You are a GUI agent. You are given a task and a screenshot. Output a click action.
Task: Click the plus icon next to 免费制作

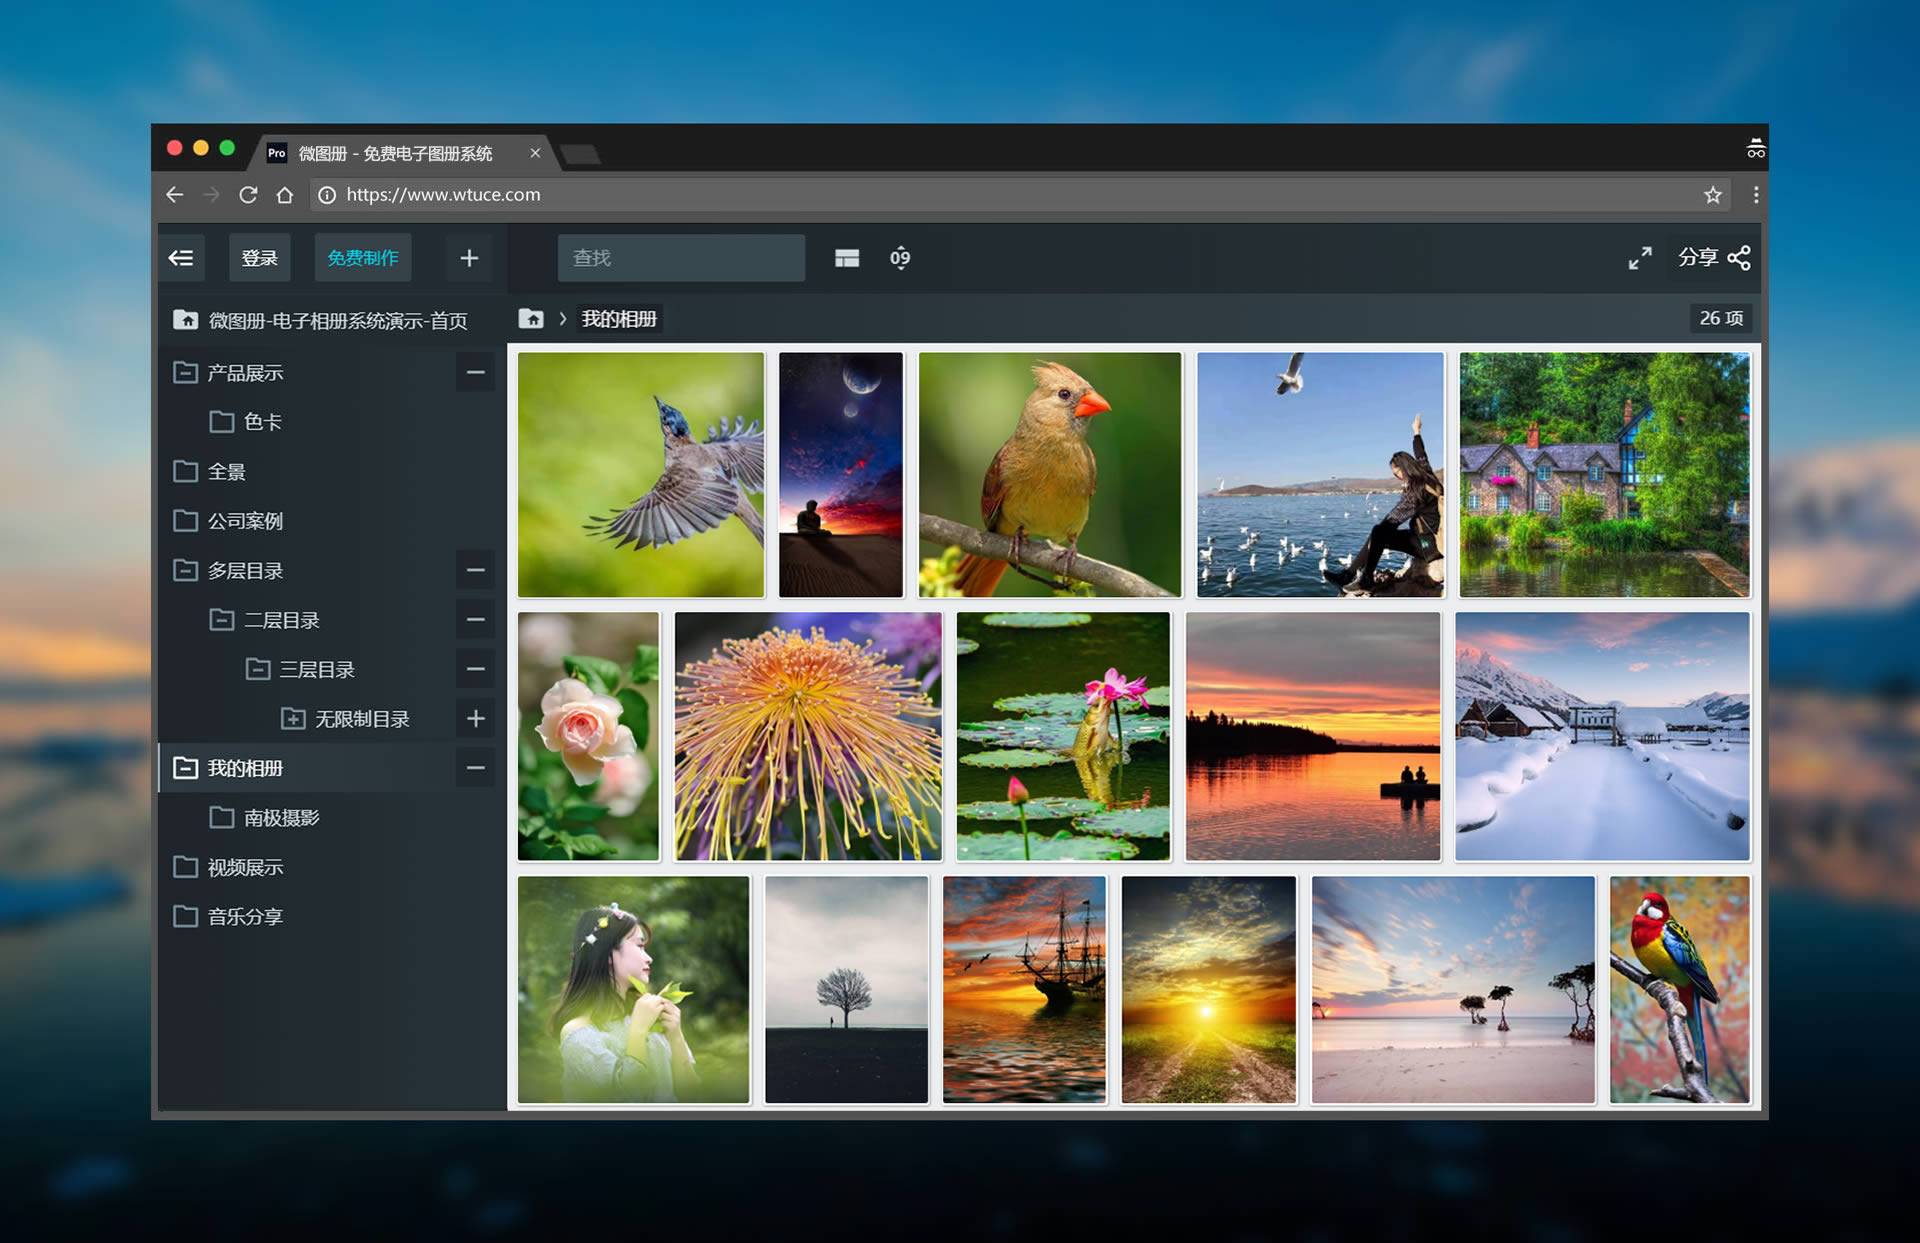click(x=469, y=258)
